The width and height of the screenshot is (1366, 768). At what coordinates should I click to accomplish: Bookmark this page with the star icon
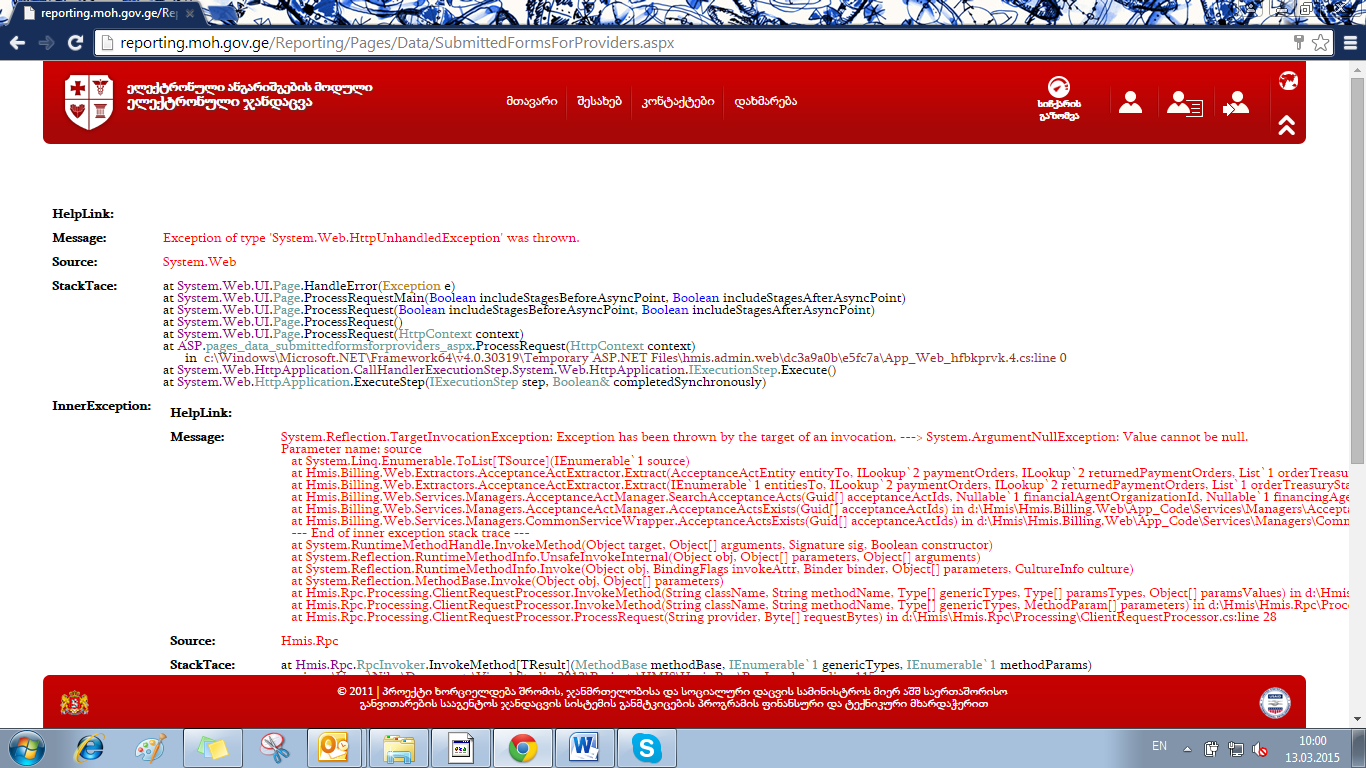(x=1320, y=43)
